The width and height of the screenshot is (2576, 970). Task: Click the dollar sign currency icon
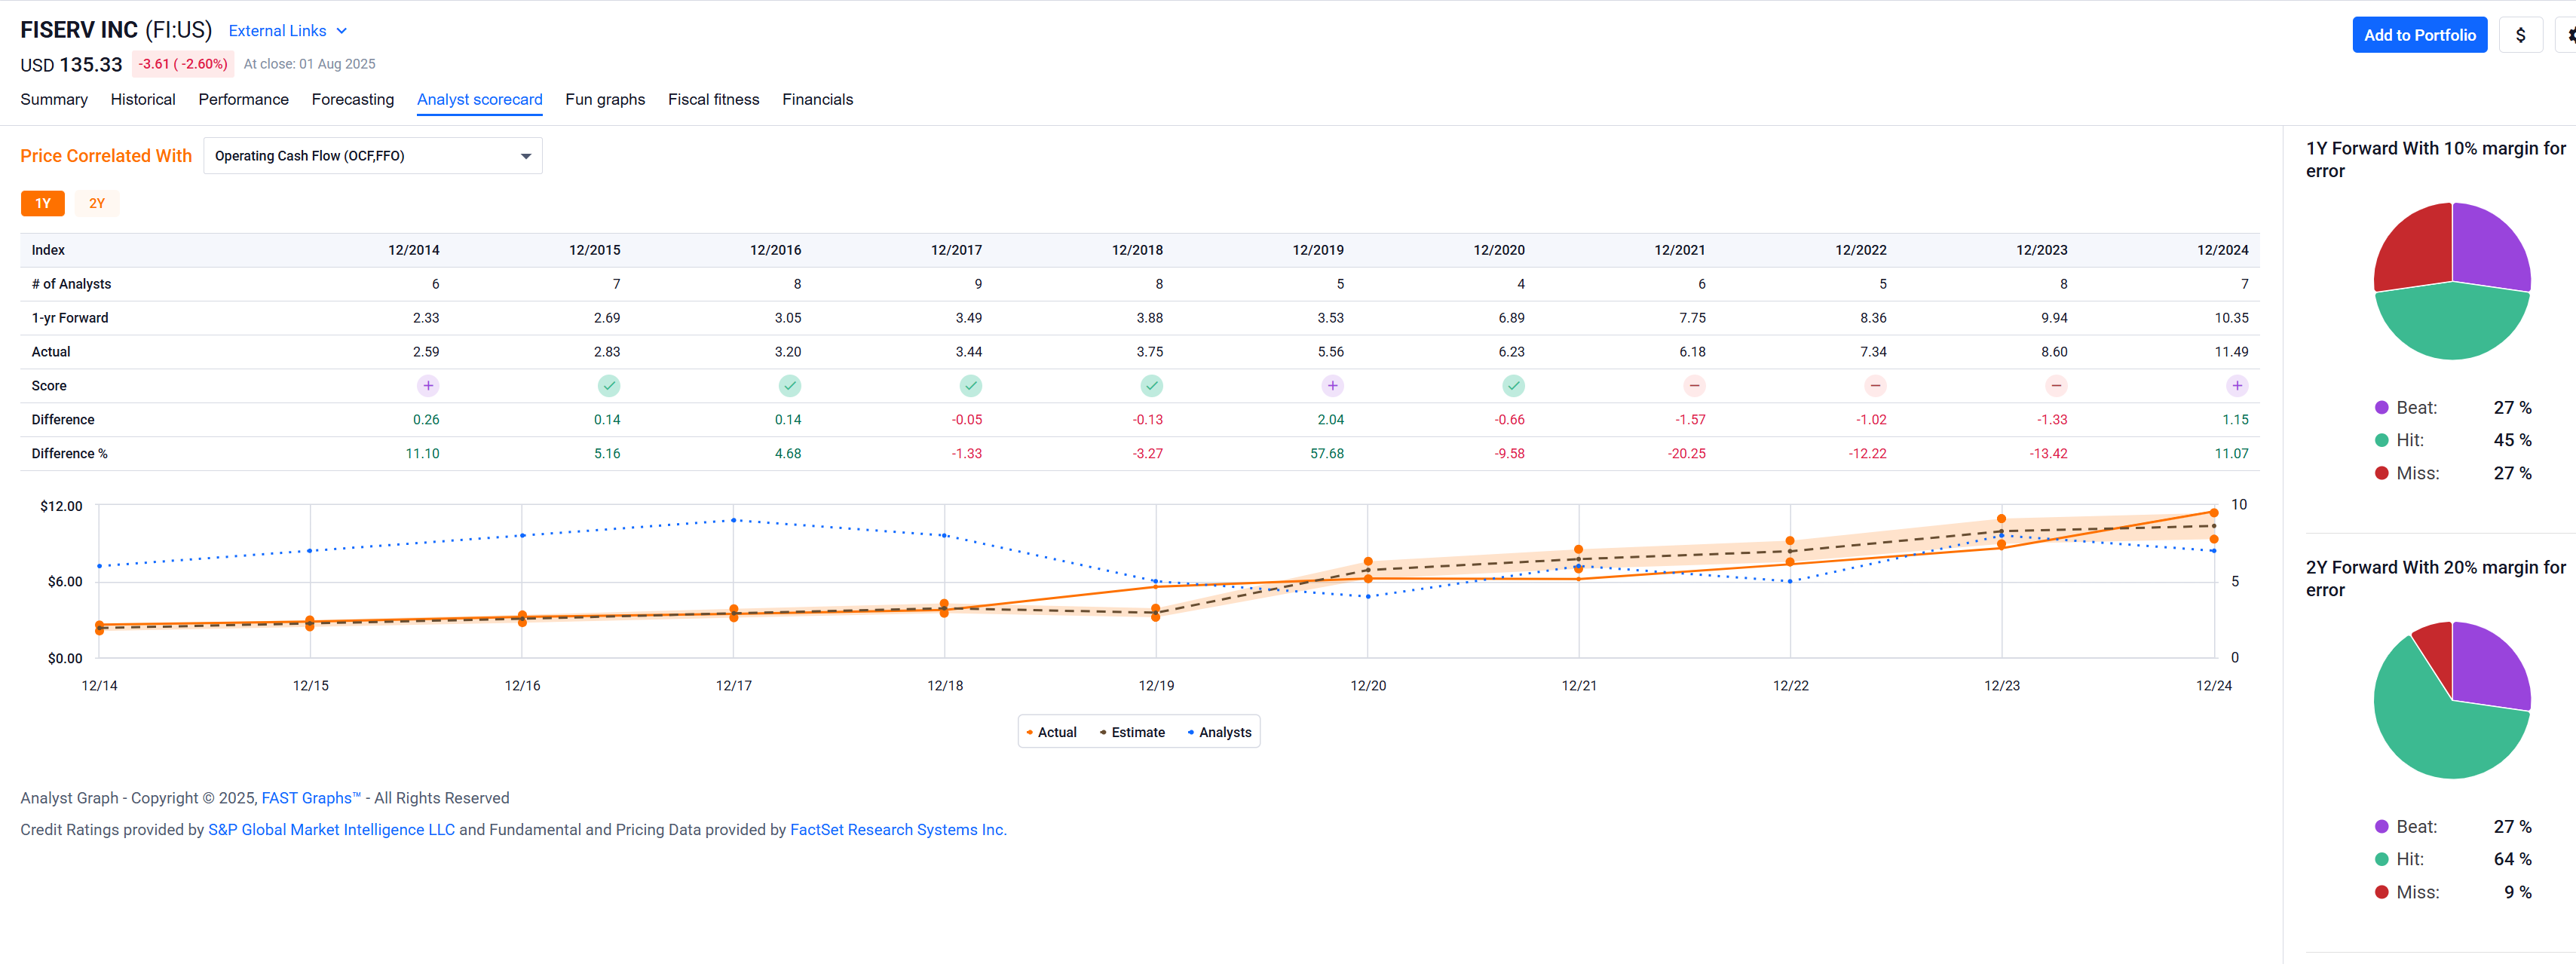pyautogui.click(x=2521, y=35)
